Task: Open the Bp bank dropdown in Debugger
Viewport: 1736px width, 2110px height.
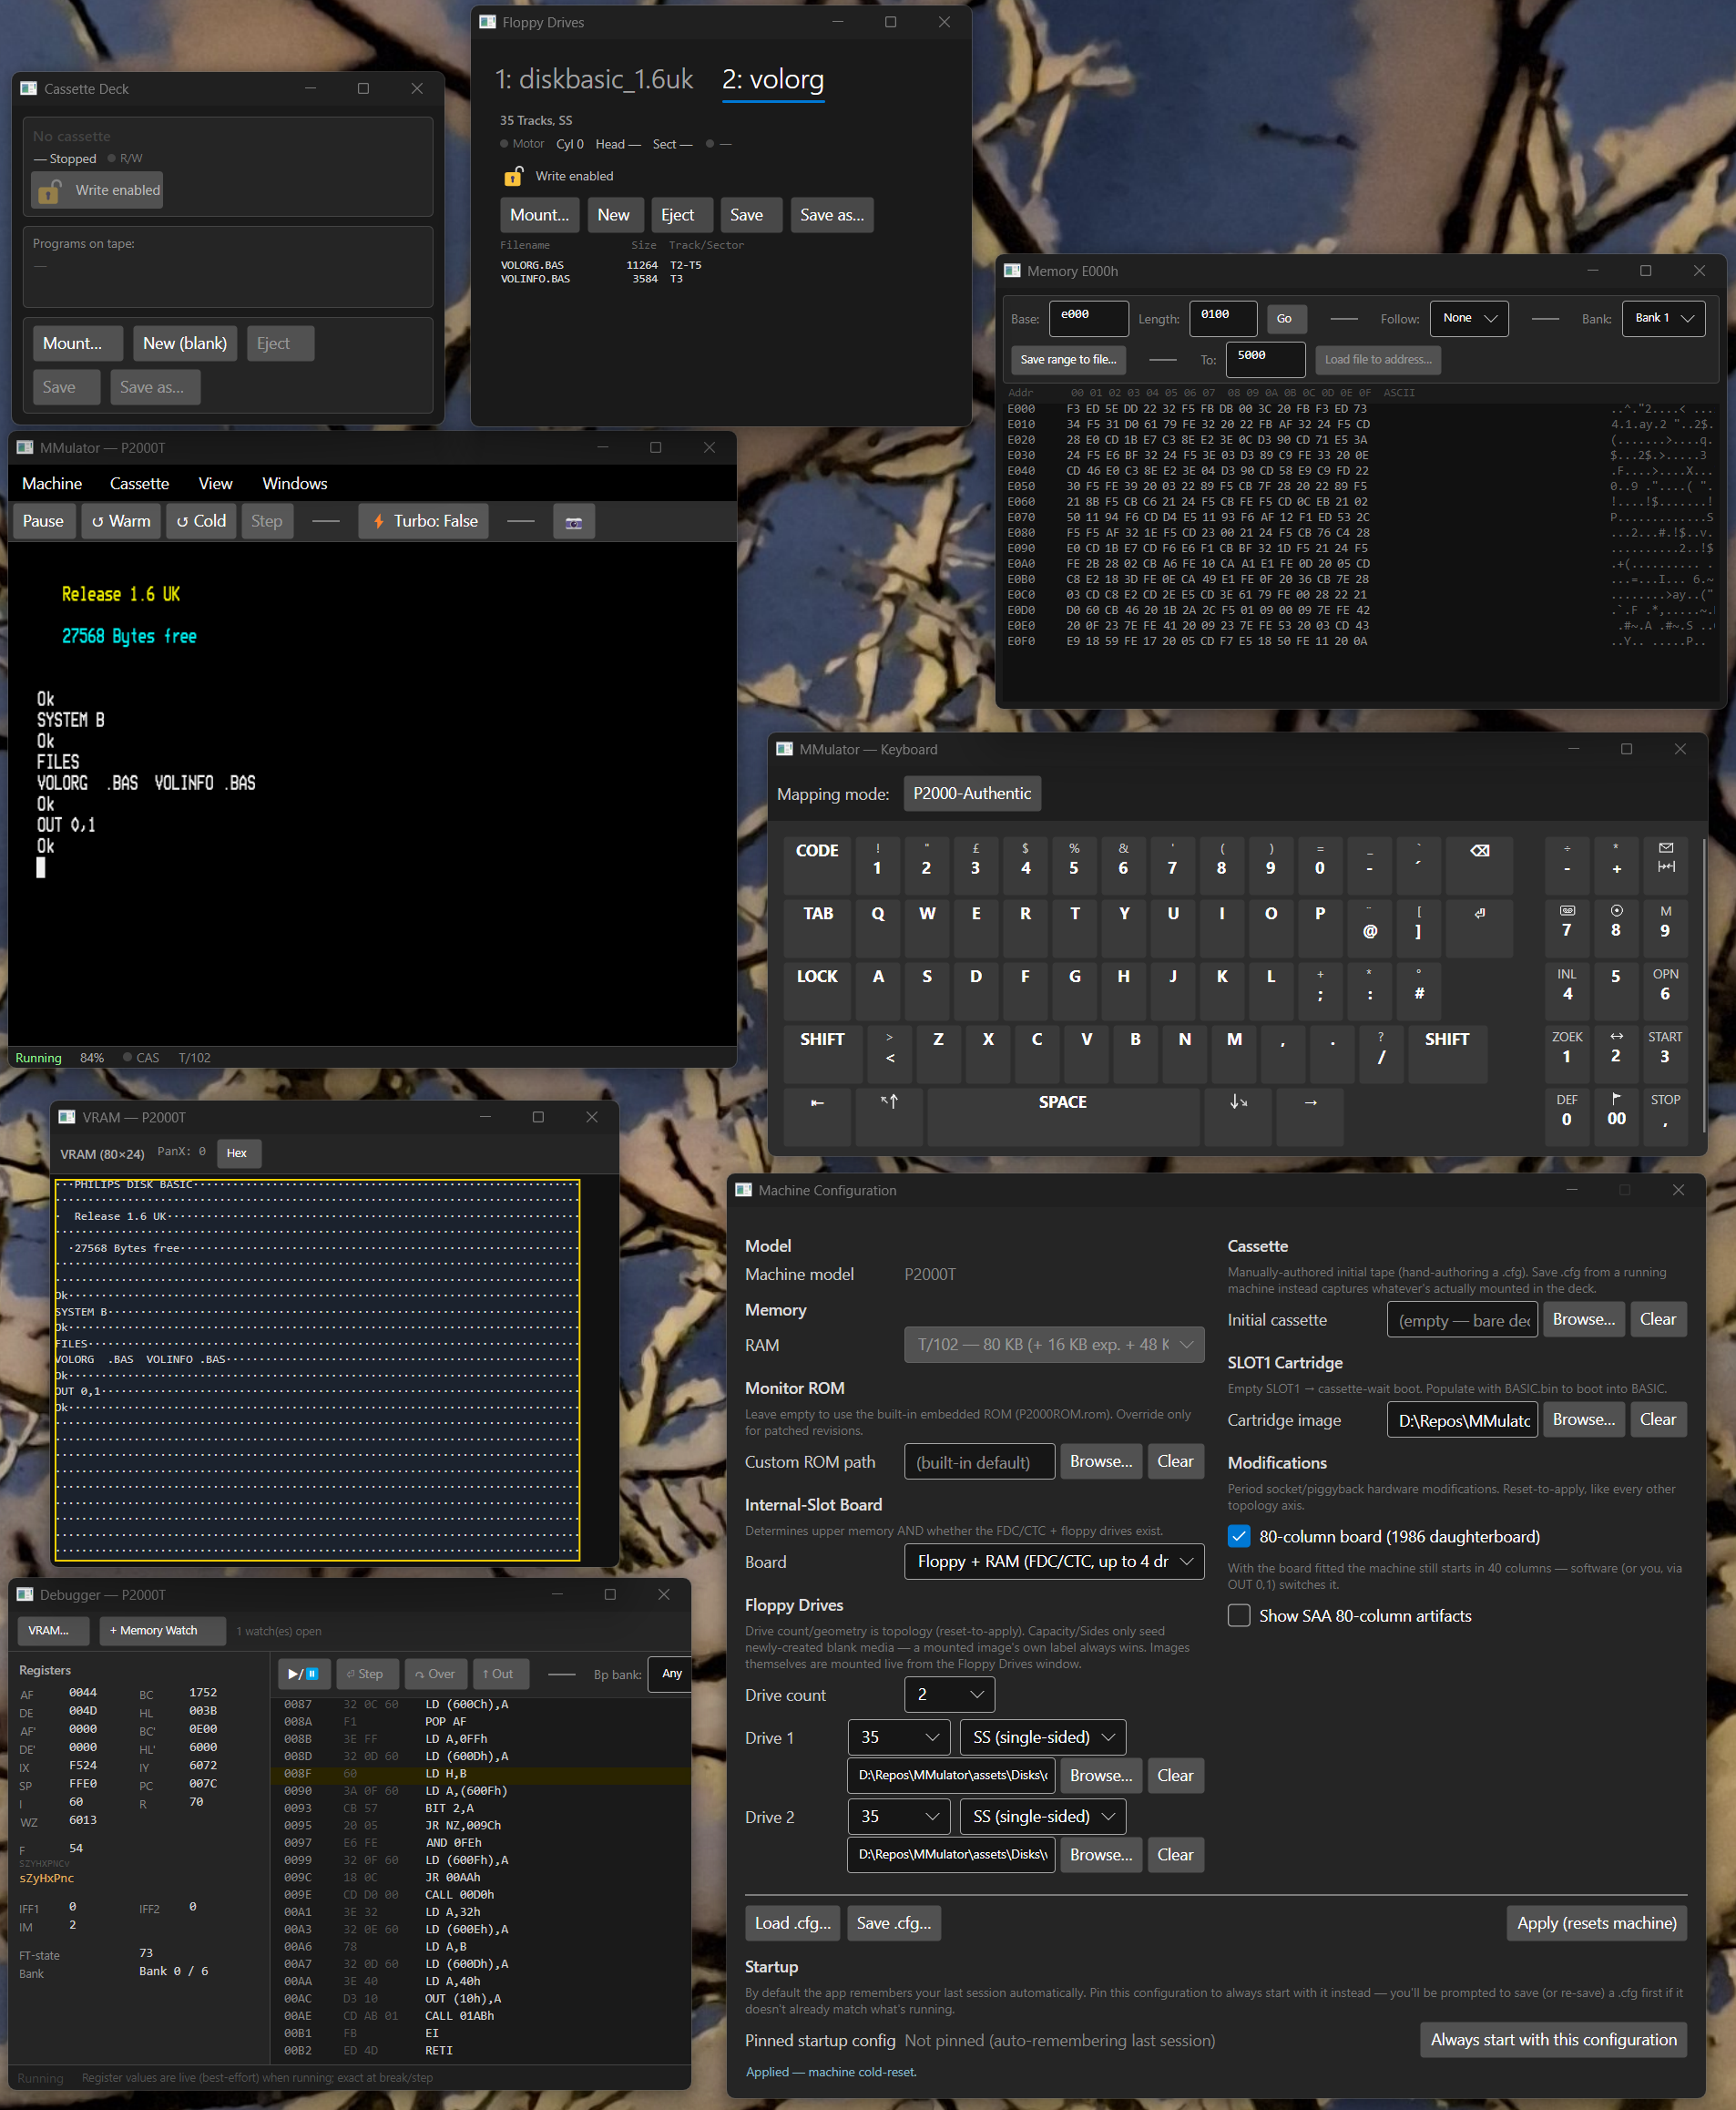Action: pos(670,1674)
